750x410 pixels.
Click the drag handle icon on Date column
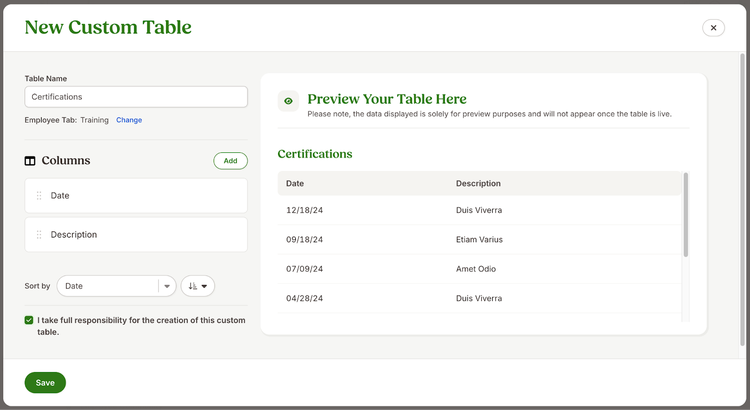(39, 196)
